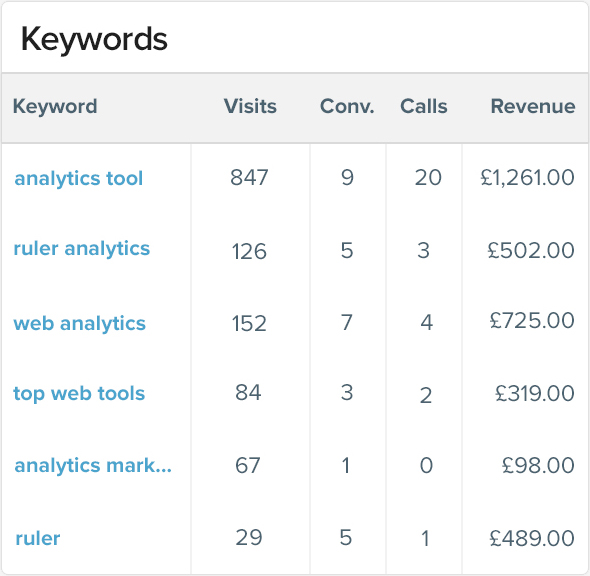Click the 152 visits cell

(x=249, y=324)
